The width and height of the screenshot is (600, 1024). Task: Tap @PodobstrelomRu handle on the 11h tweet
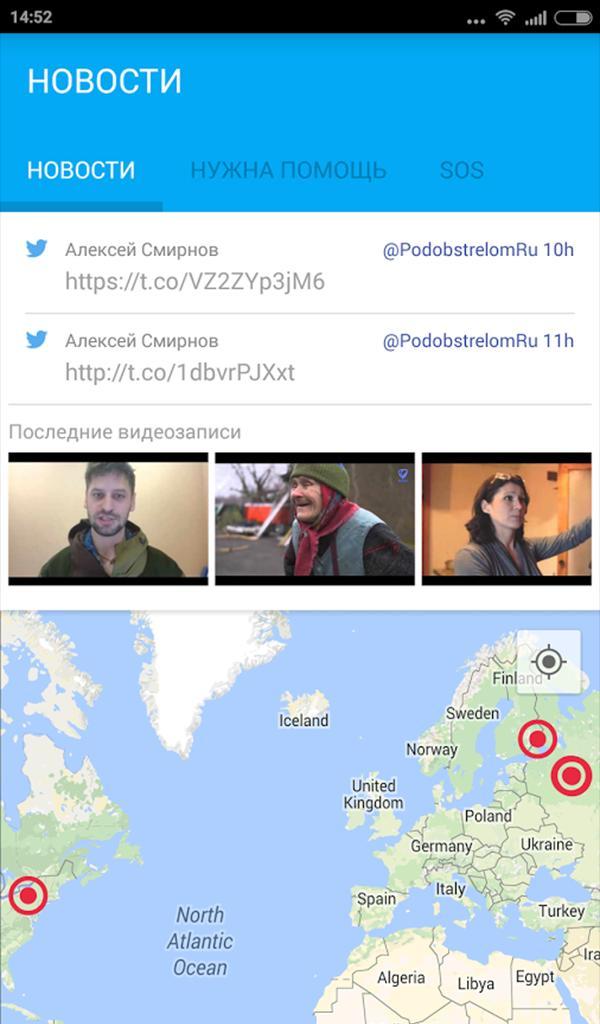pyautogui.click(x=460, y=341)
